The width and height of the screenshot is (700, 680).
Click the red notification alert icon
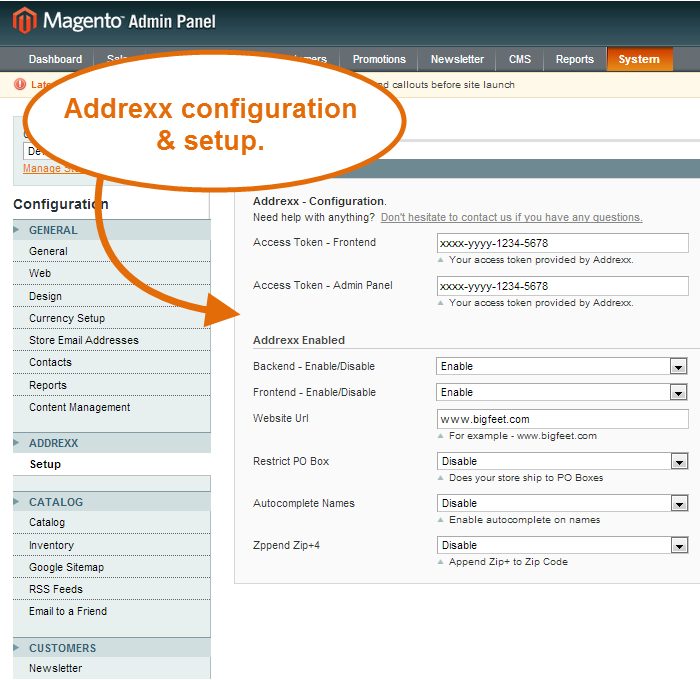pyautogui.click(x=20, y=84)
